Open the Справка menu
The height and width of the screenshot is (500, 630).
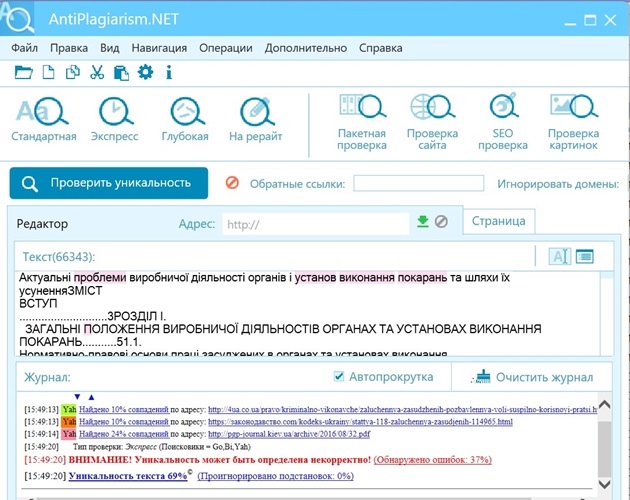(x=380, y=48)
